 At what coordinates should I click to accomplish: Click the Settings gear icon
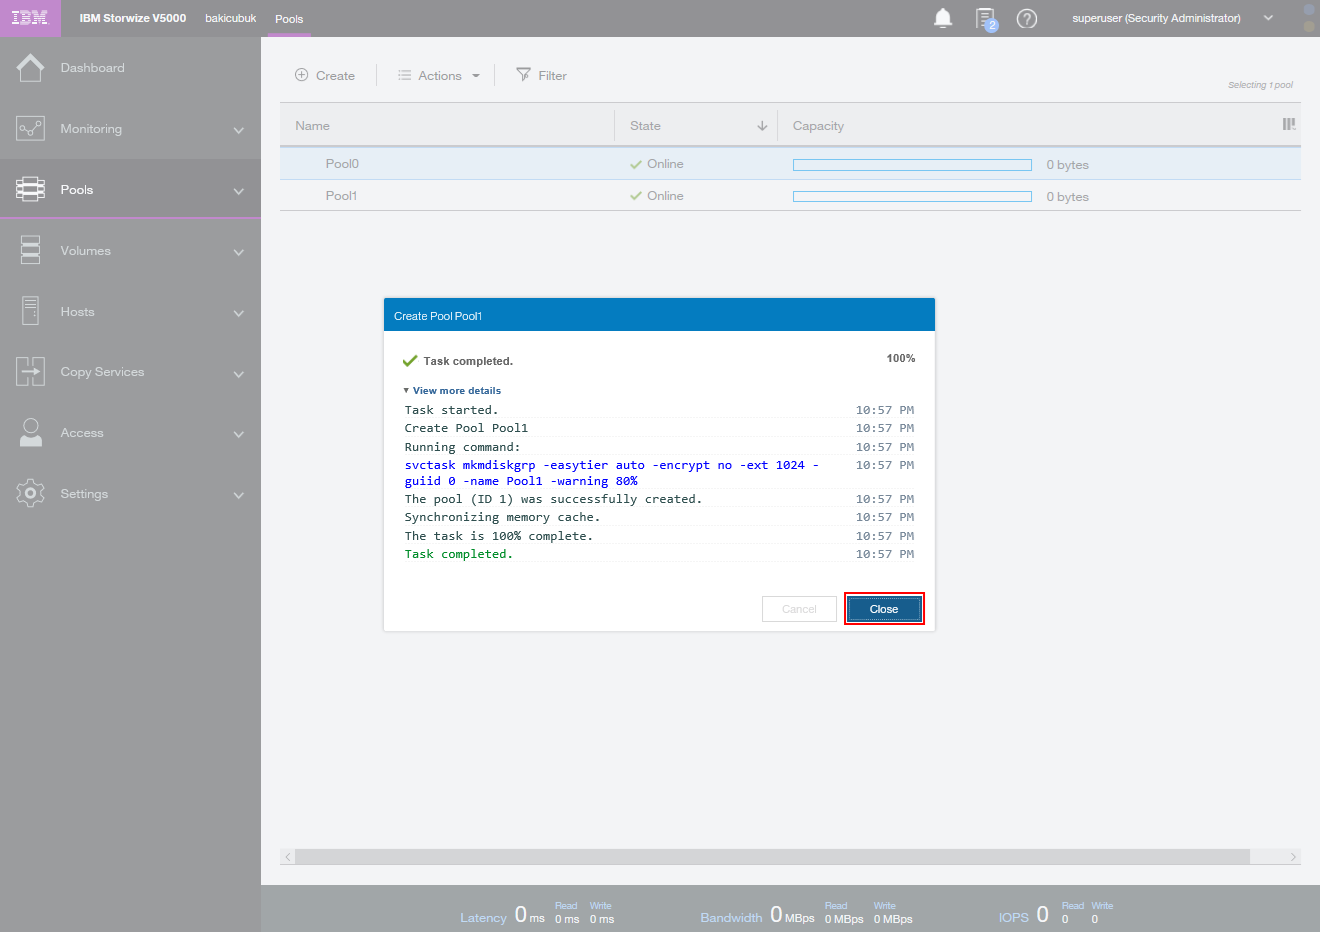click(30, 494)
